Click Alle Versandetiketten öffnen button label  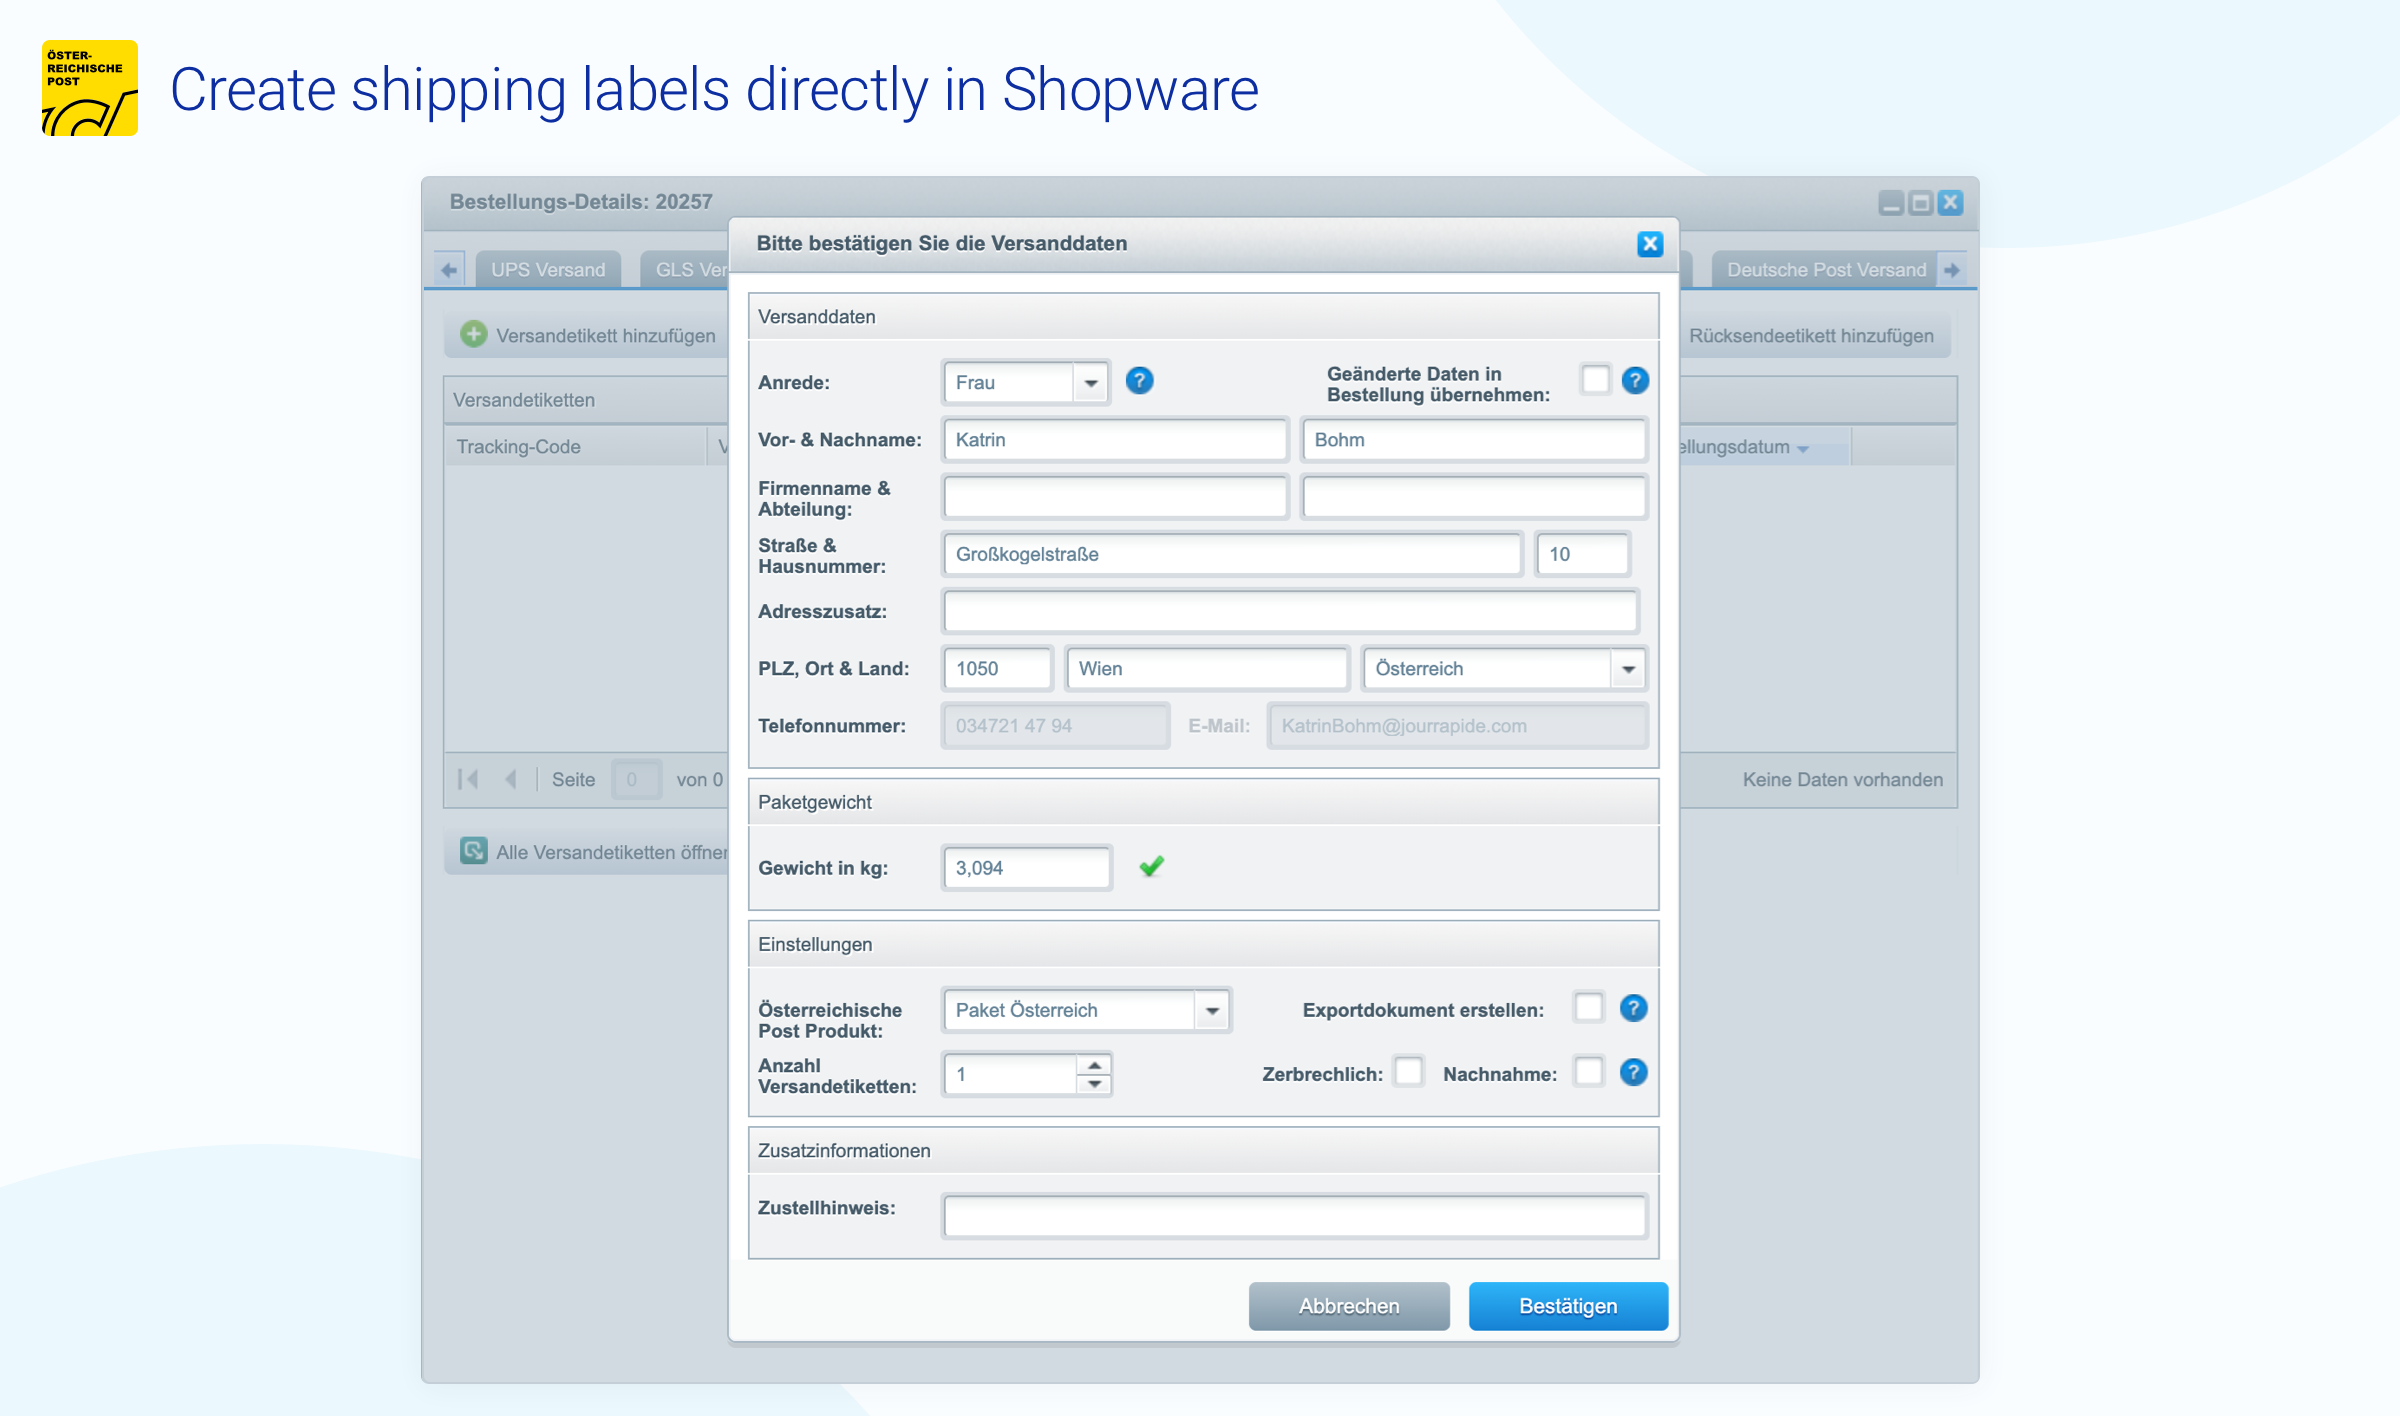(612, 852)
